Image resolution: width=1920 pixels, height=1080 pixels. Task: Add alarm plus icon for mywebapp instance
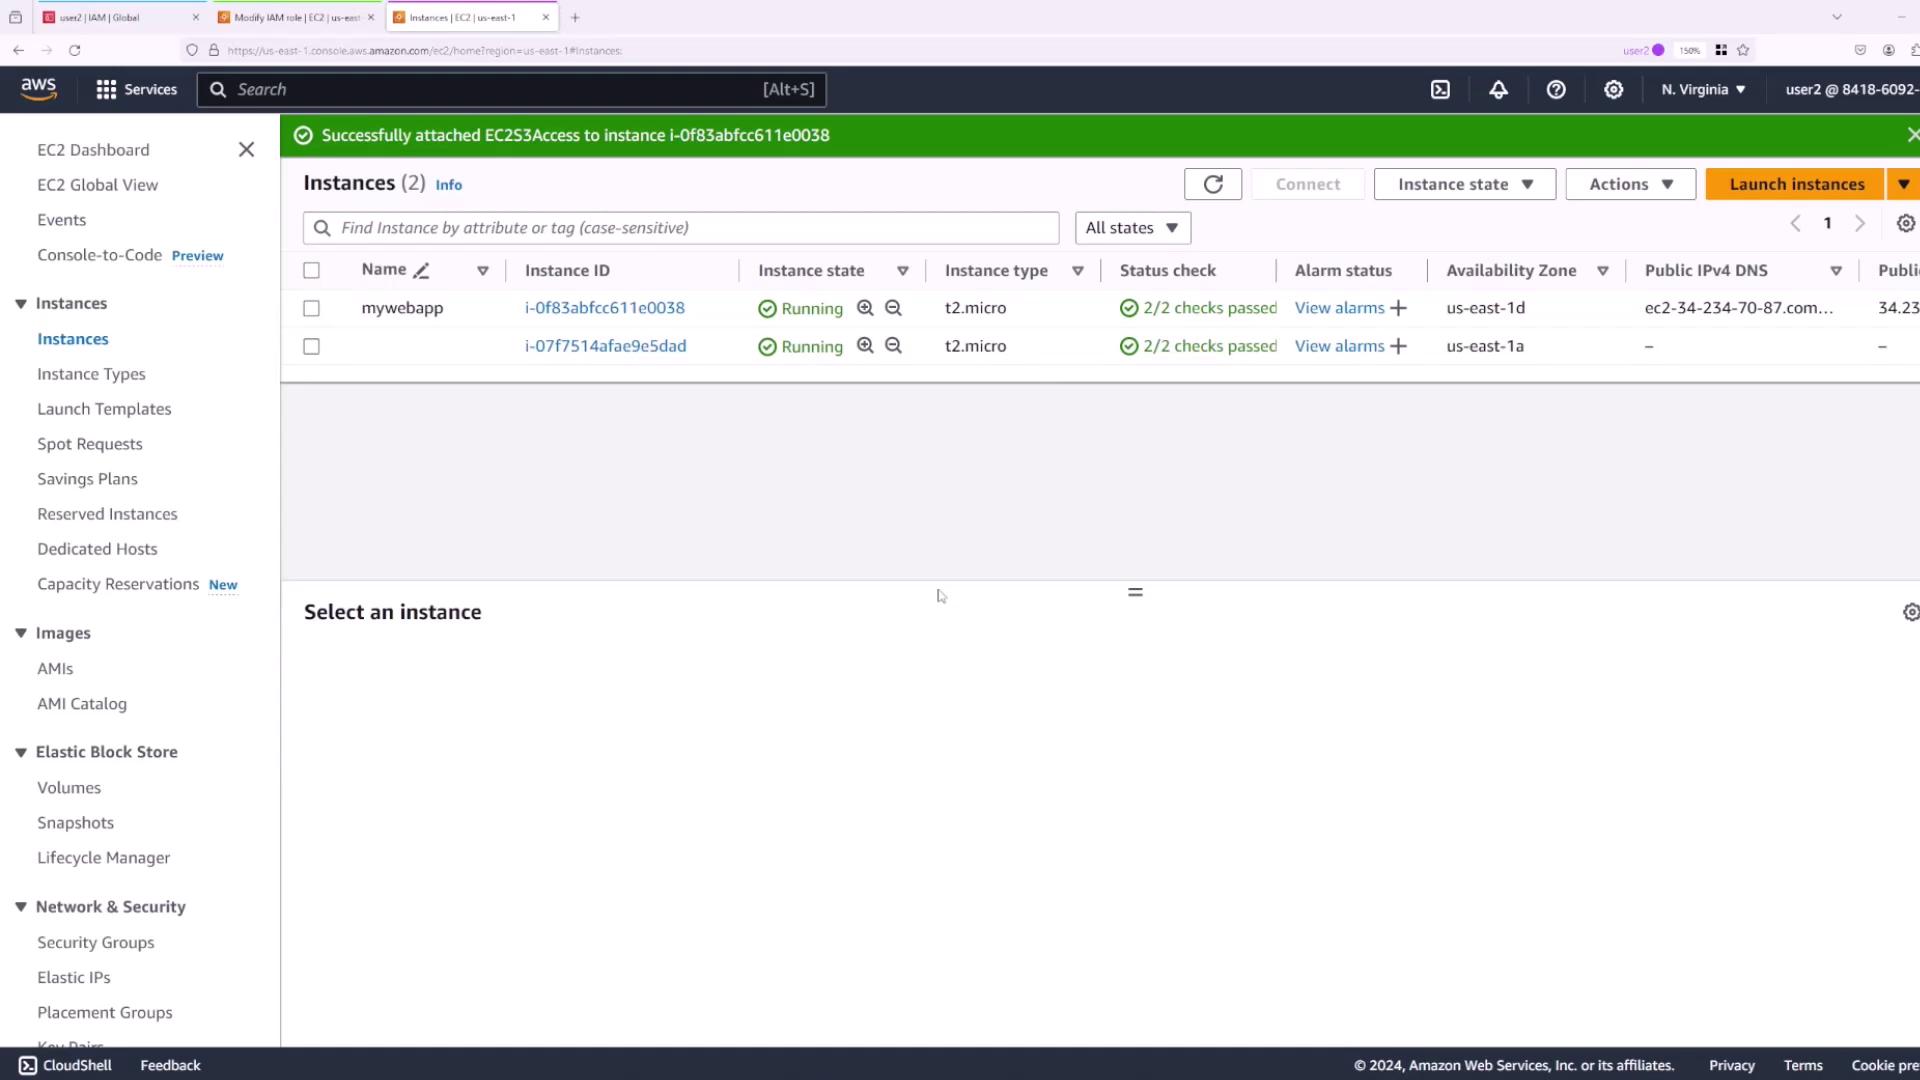(1399, 308)
